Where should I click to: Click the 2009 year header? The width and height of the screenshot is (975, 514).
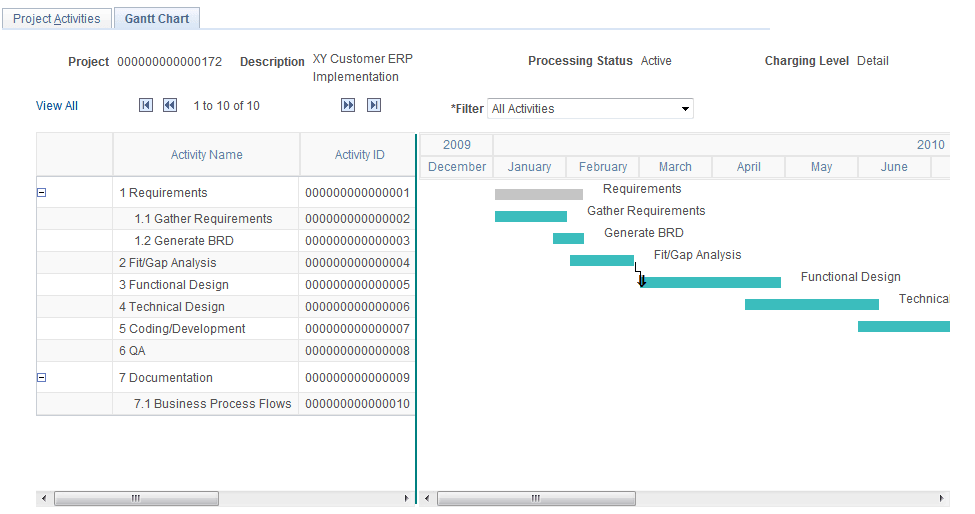point(456,145)
